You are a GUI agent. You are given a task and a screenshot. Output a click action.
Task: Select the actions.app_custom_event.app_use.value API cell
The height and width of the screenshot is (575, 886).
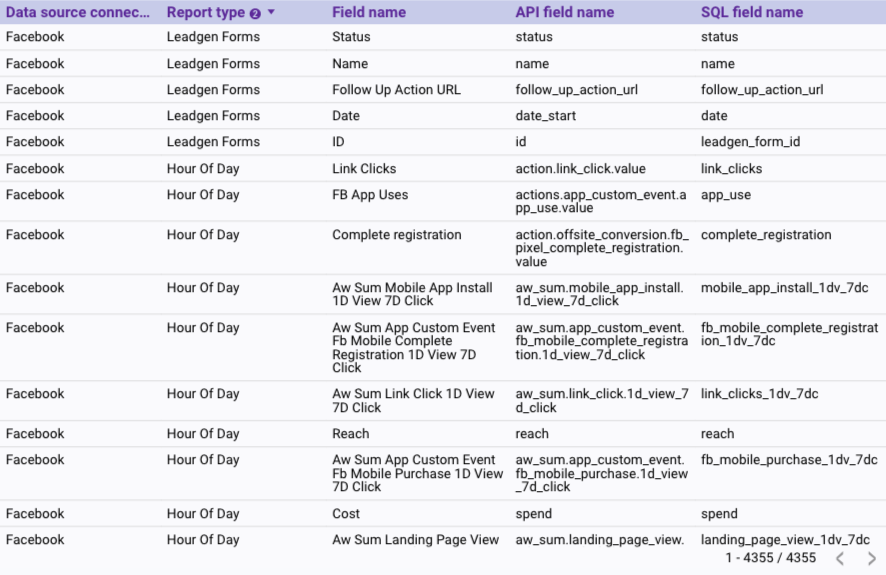[601, 201]
